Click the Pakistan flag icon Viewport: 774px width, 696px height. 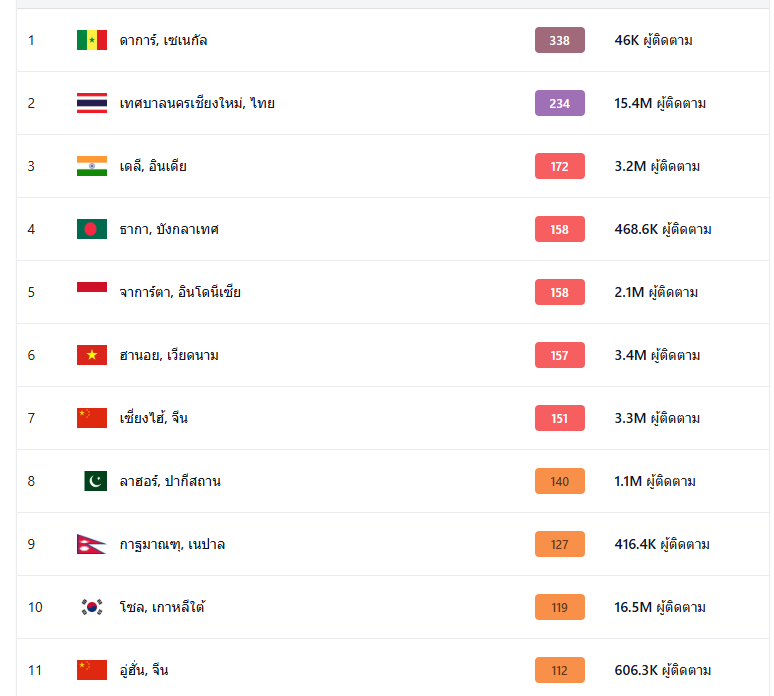95,481
